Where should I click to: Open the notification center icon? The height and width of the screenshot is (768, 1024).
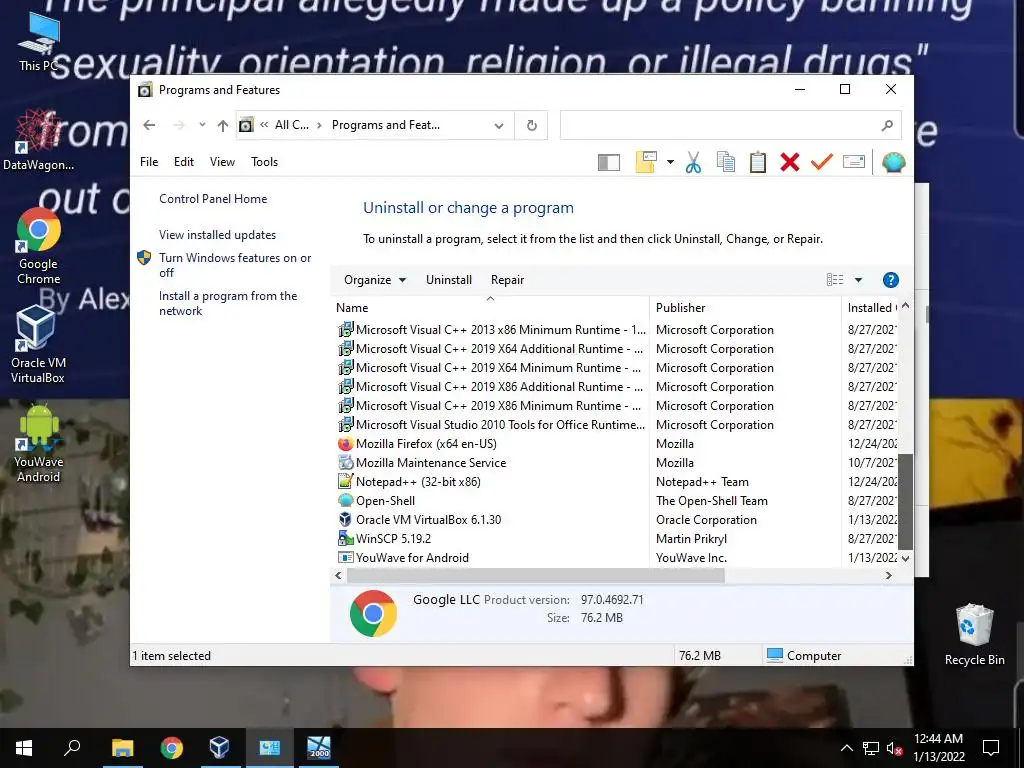[x=991, y=748]
